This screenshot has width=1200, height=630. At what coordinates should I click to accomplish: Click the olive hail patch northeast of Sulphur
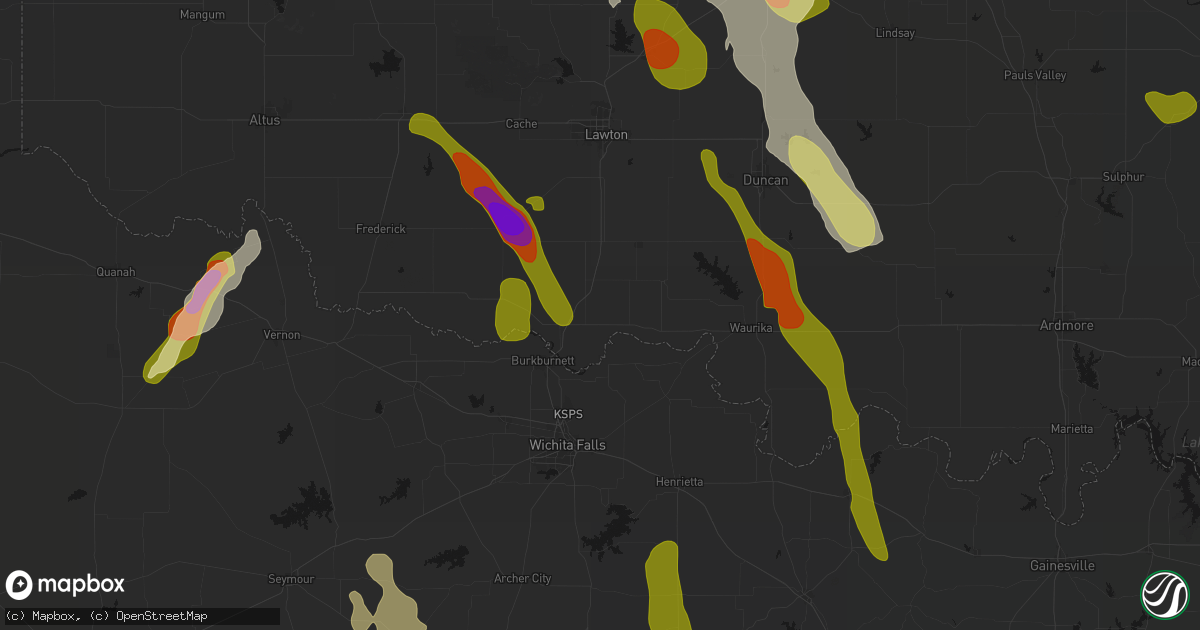point(1171,106)
